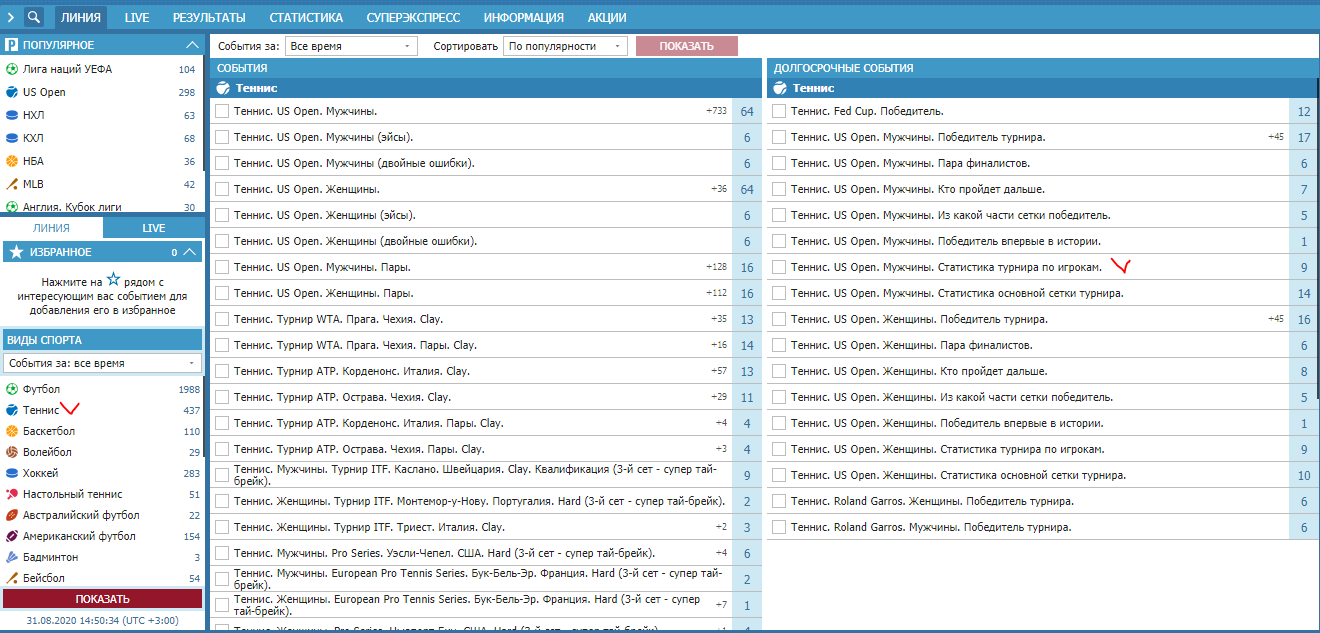1320x633 pixels.
Task: Click the football icon in sports list
Action: pyautogui.click(x=12, y=389)
